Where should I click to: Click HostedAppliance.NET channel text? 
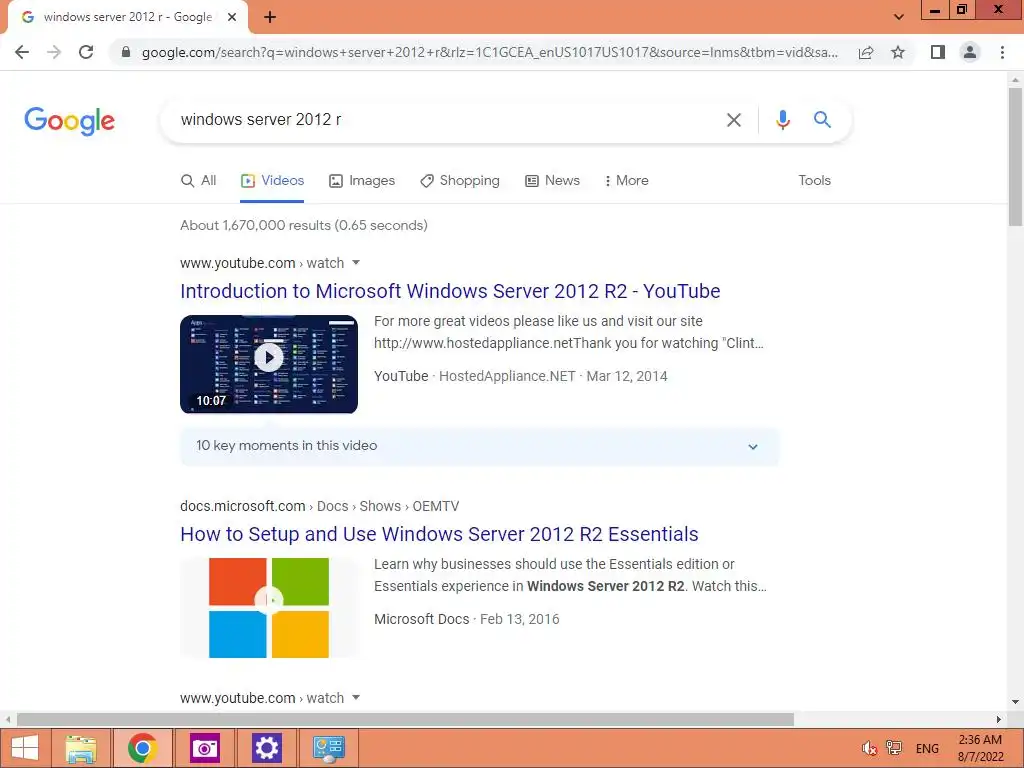point(507,376)
